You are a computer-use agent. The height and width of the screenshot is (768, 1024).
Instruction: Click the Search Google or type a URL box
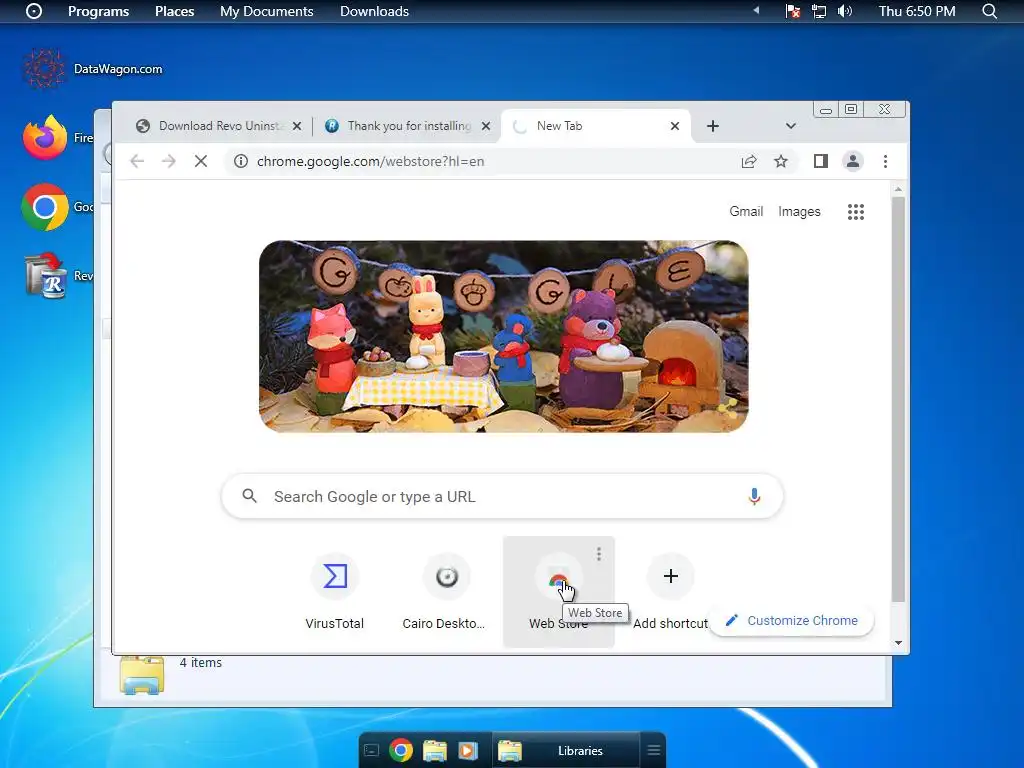click(502, 497)
